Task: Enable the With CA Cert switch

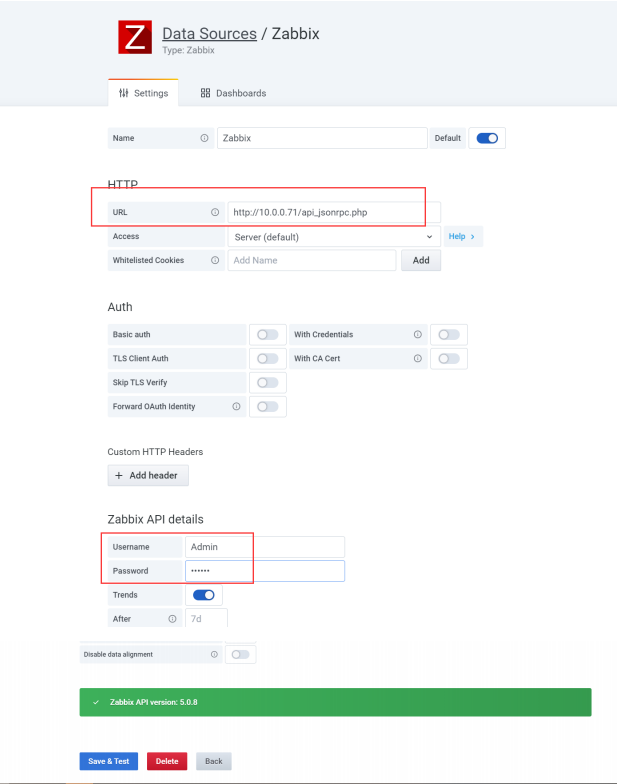Action: pyautogui.click(x=448, y=358)
